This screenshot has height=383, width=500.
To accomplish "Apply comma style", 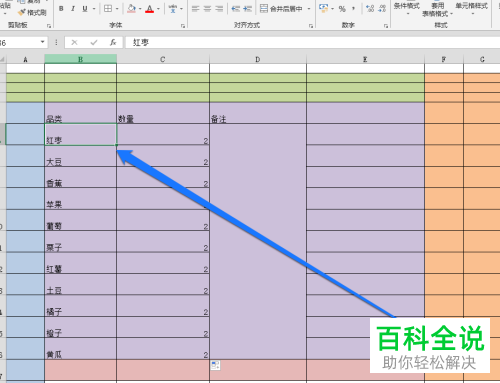I will [353, 9].
